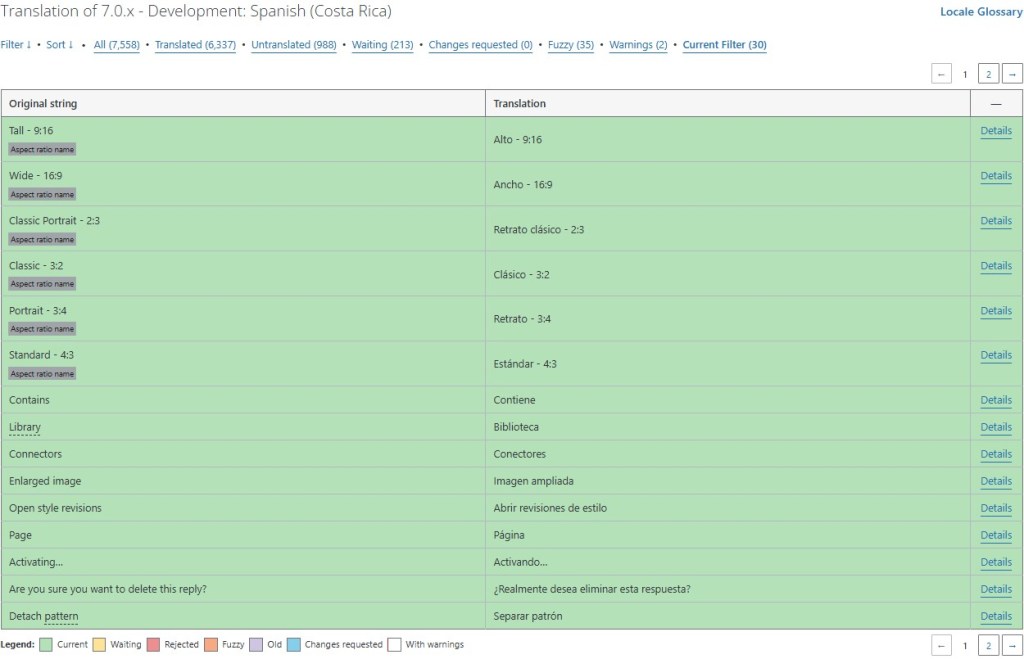The image size is (1024, 659).
Task: Click the Library glossary term
Action: point(25,427)
